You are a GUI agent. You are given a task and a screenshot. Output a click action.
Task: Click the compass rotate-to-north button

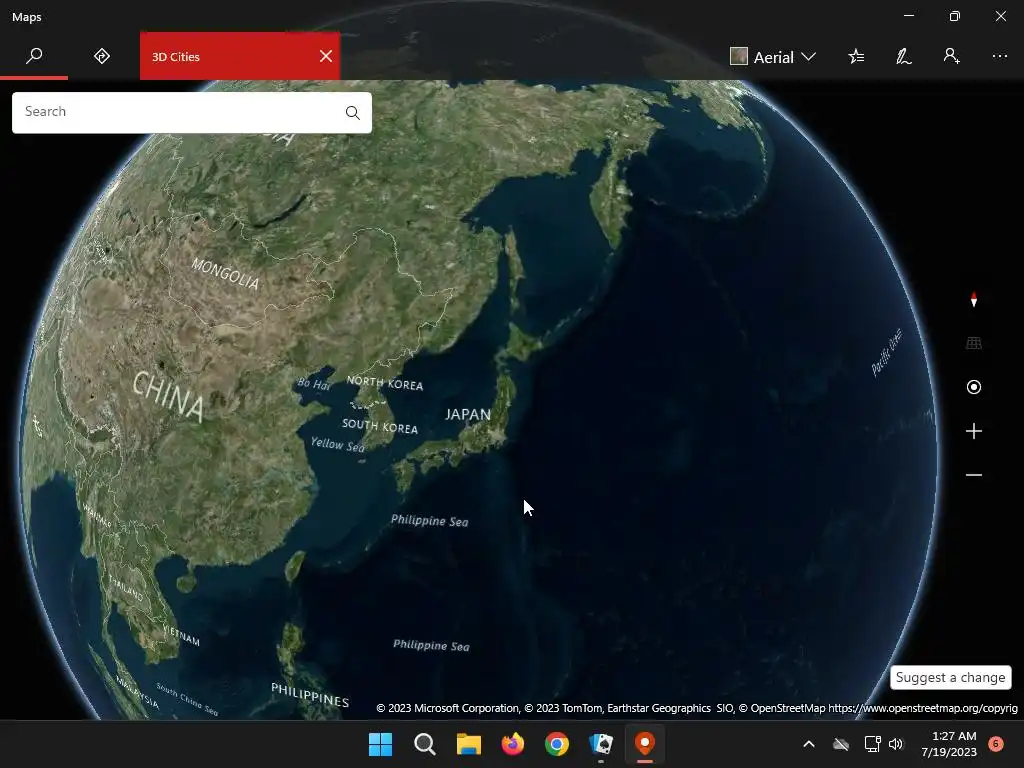pos(974,300)
